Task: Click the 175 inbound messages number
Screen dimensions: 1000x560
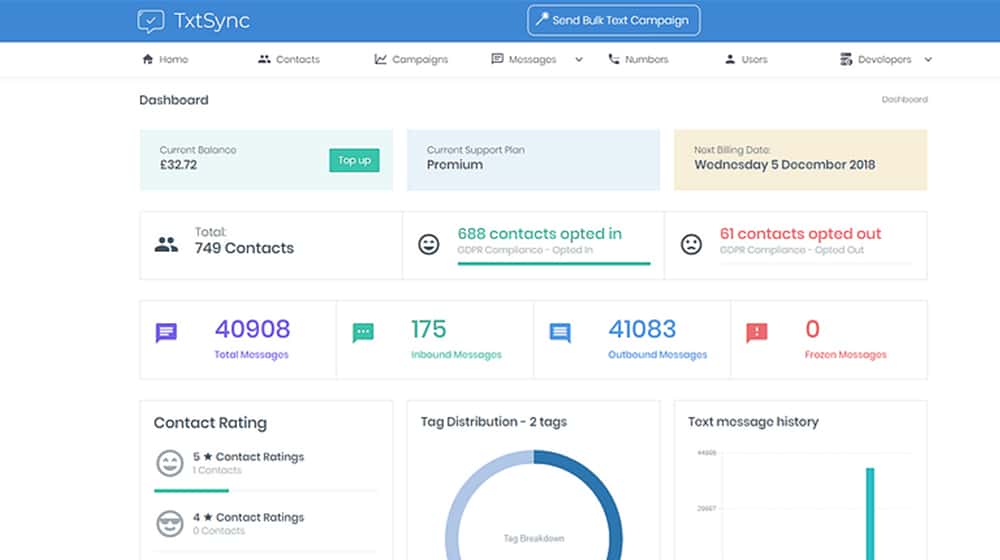Action: coord(429,329)
